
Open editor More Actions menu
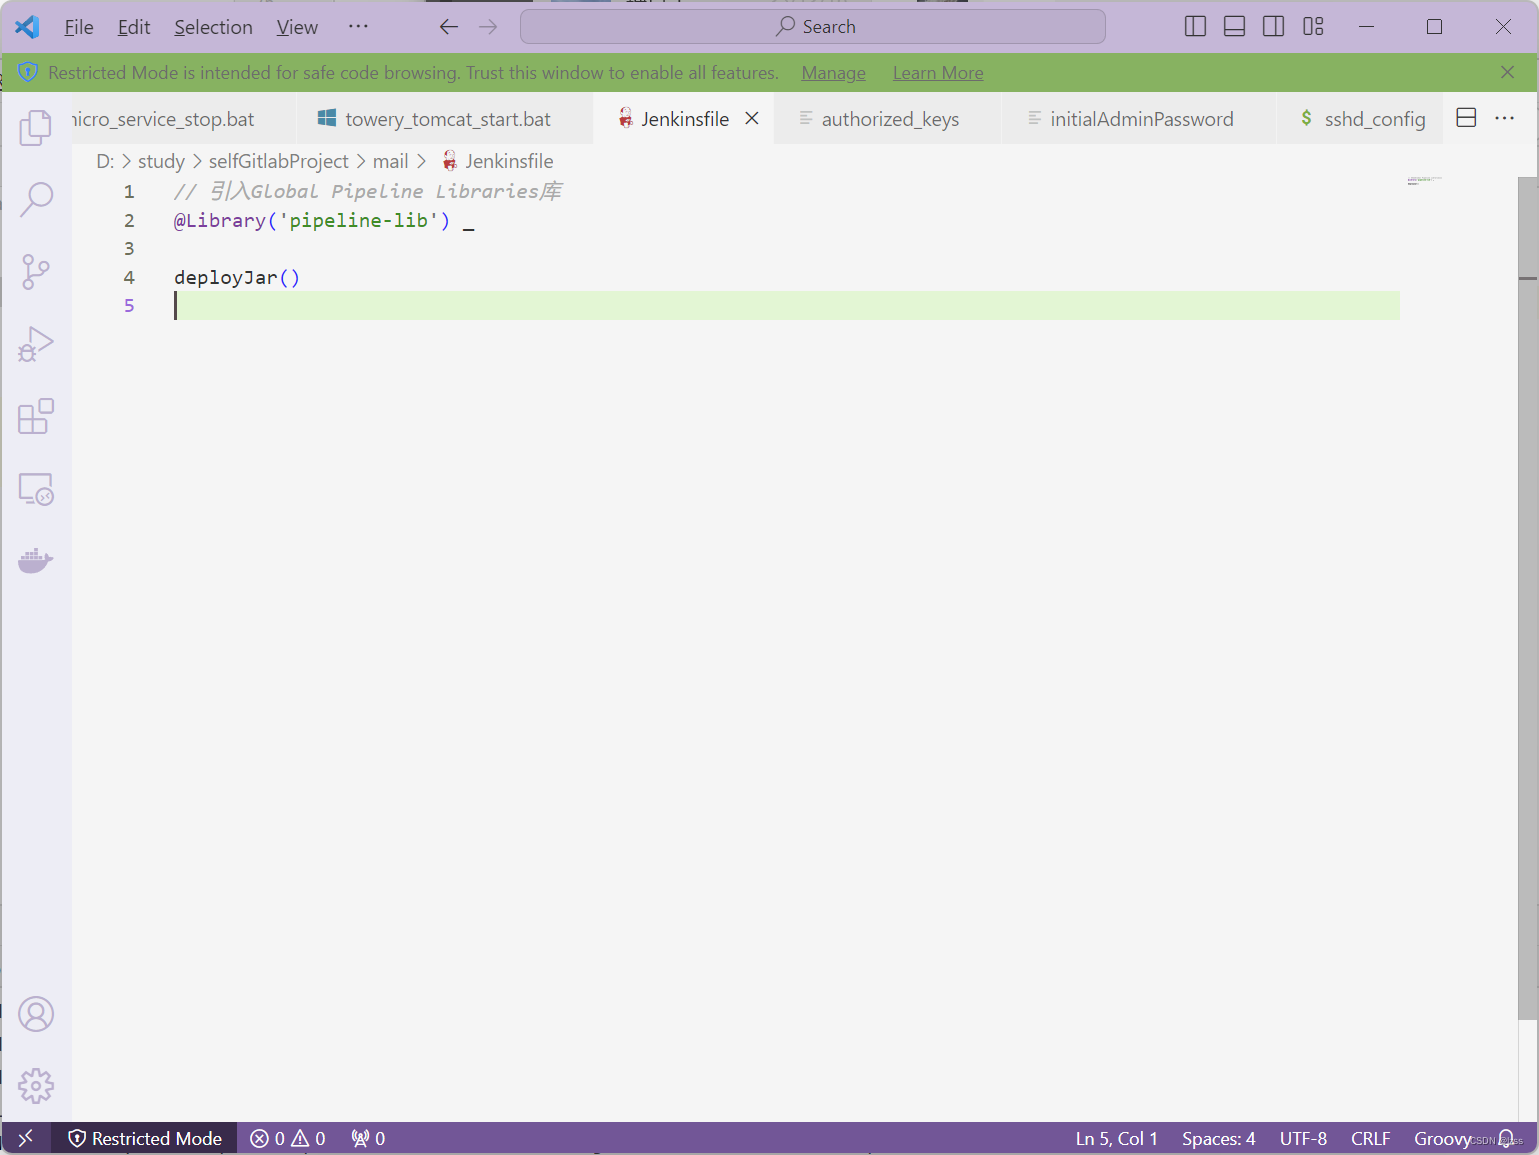(1505, 118)
